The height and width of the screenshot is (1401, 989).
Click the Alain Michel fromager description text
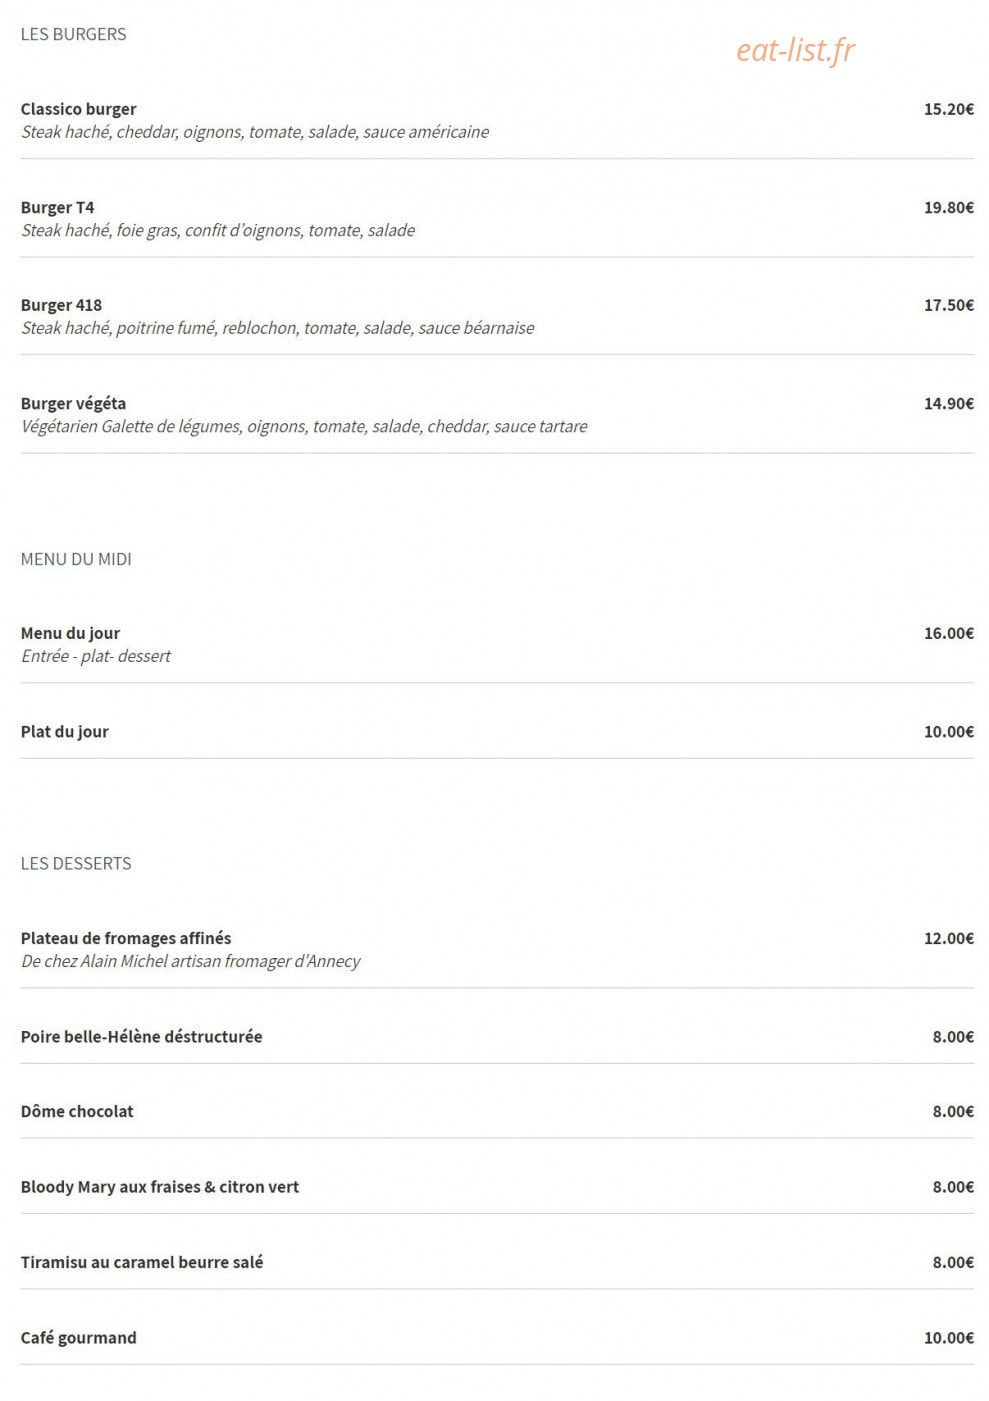click(190, 961)
